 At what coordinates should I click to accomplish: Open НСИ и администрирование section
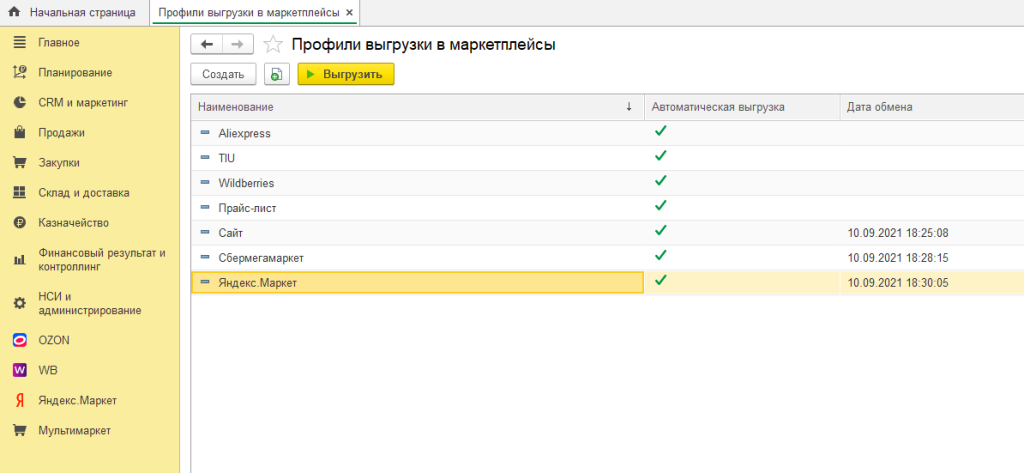[x=89, y=303]
